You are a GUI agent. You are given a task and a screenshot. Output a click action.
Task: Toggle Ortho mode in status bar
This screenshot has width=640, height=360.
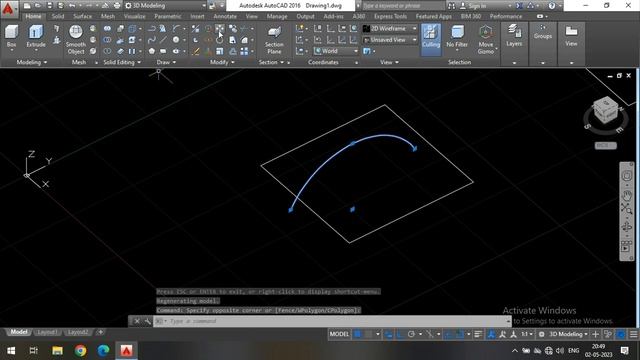point(400,334)
